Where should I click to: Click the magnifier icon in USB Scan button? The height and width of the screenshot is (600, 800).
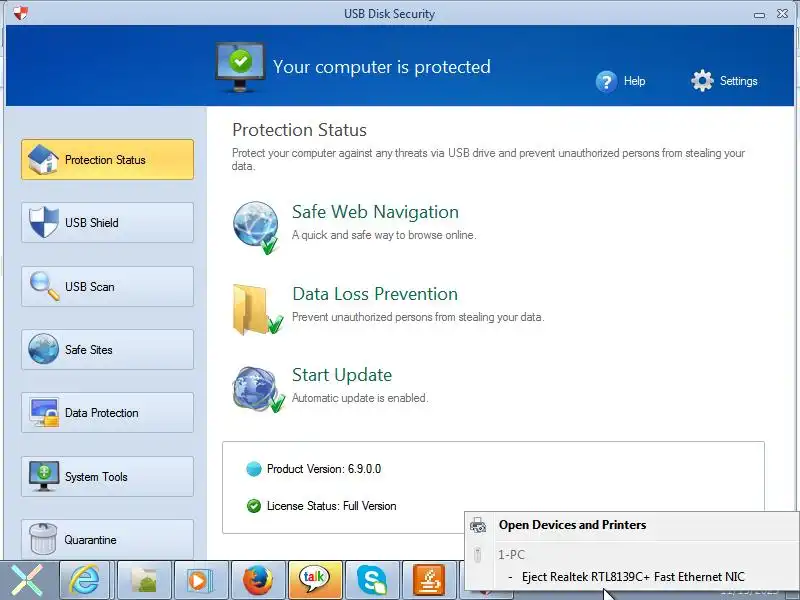(x=45, y=286)
